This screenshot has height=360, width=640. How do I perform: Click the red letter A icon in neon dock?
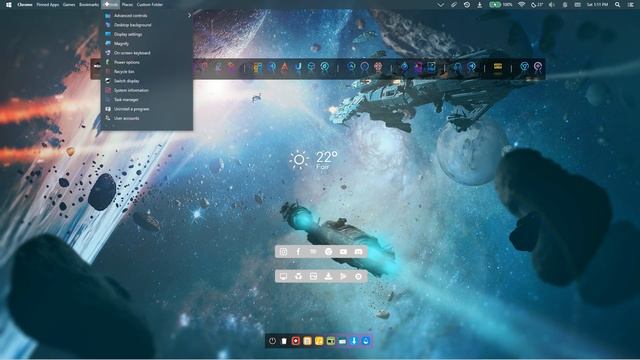284,67
